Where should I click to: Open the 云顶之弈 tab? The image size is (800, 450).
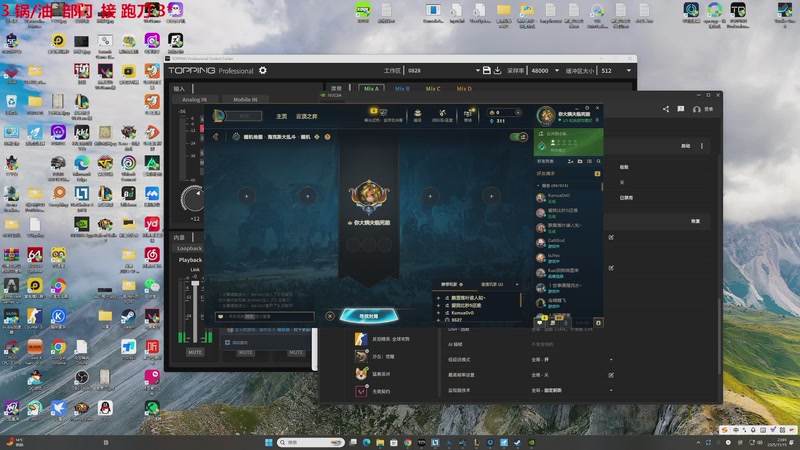[x=307, y=116]
